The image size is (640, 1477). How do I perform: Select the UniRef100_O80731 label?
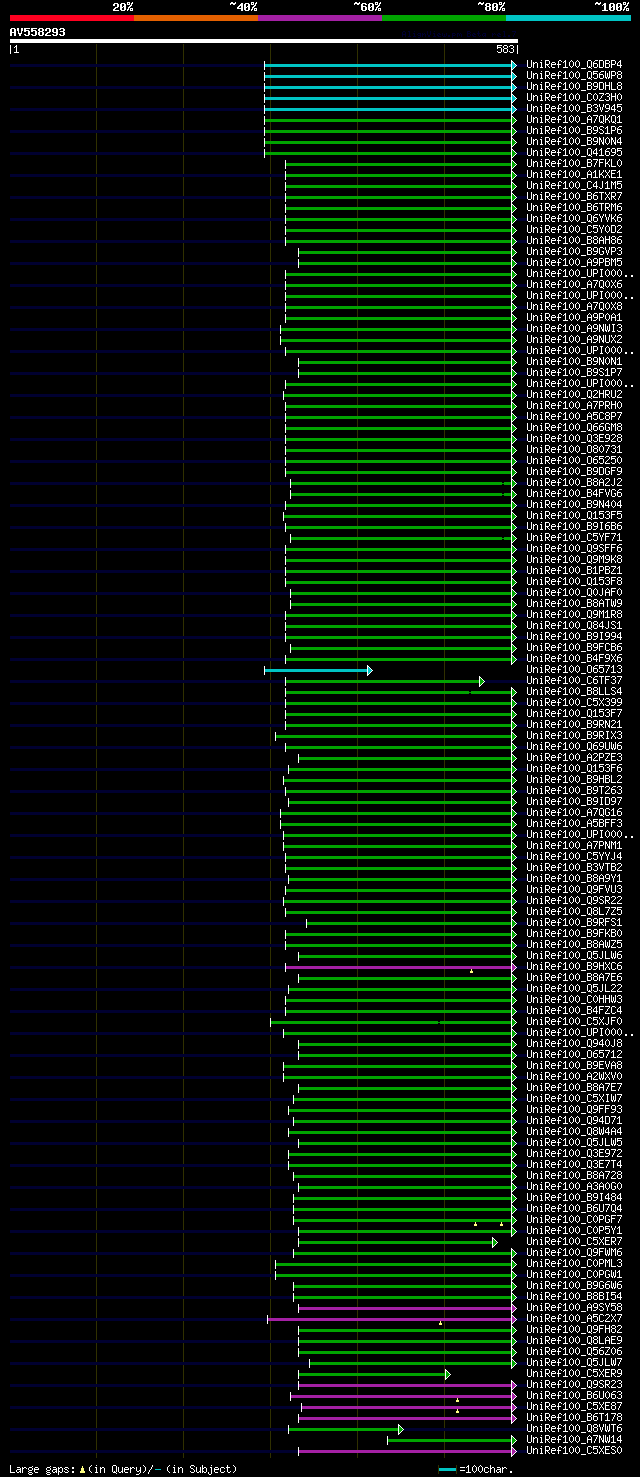point(574,449)
